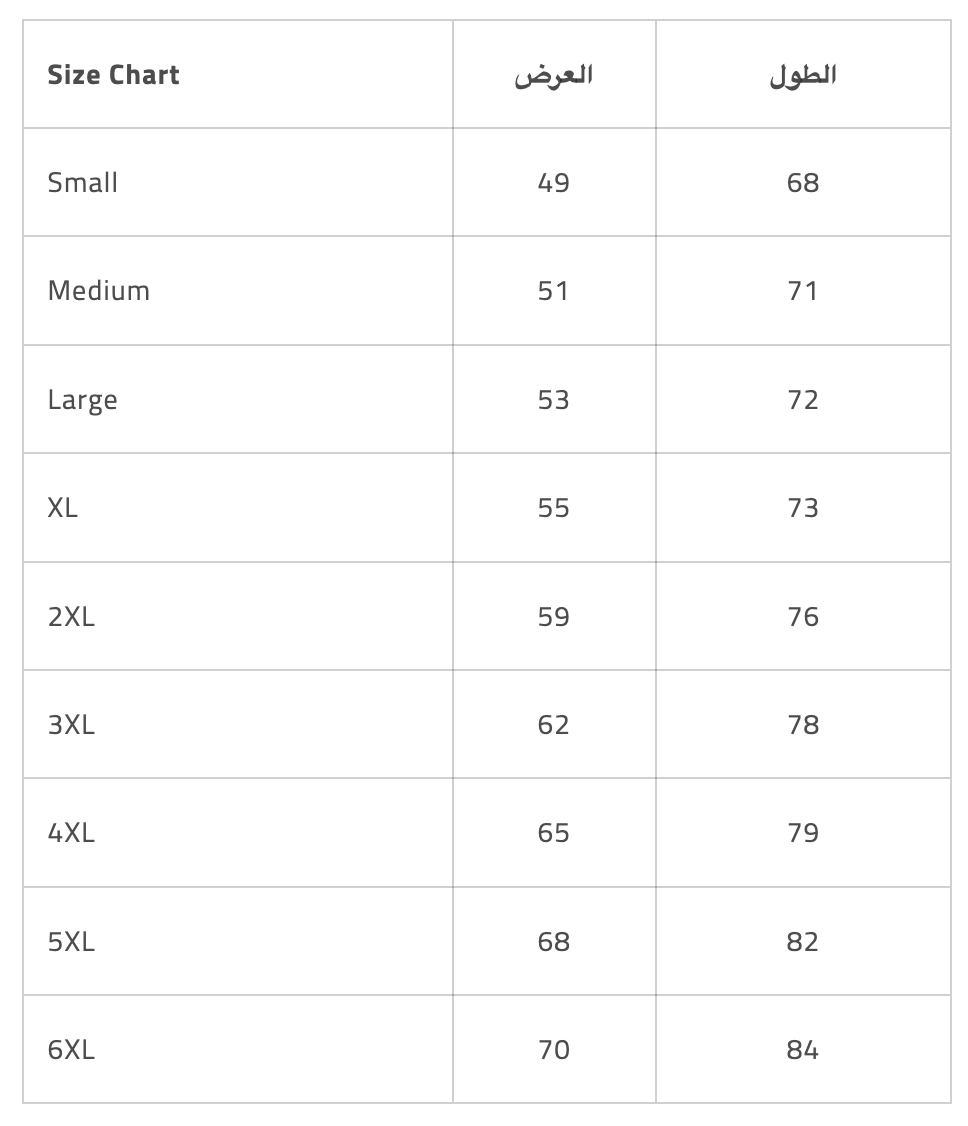Viewport: 968px width, 1126px height.
Task: Select width value 53 in Large row
Action: [x=553, y=400]
